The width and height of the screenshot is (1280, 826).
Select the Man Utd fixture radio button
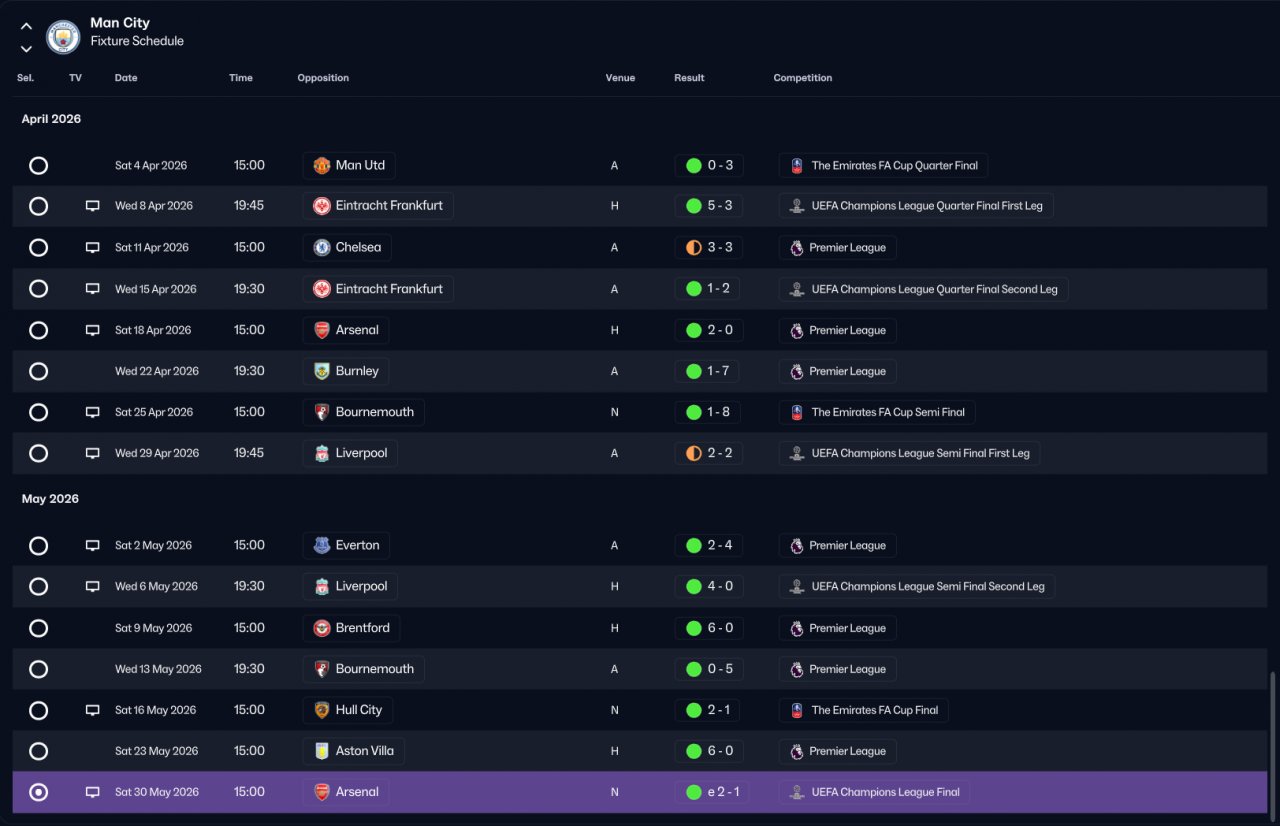[38, 165]
